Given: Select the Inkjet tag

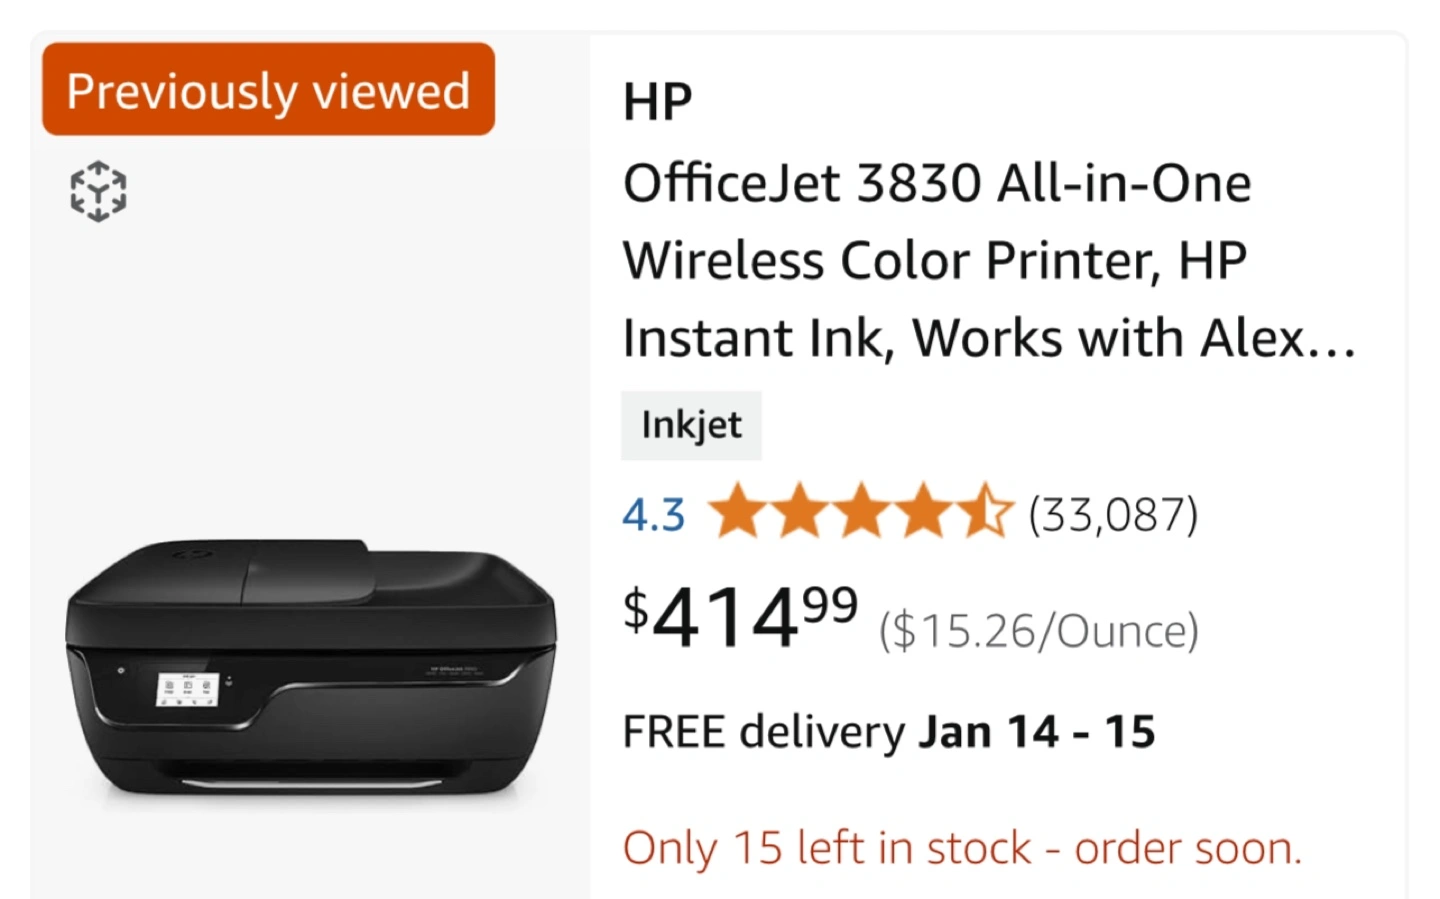Looking at the screenshot, I should pos(691,425).
